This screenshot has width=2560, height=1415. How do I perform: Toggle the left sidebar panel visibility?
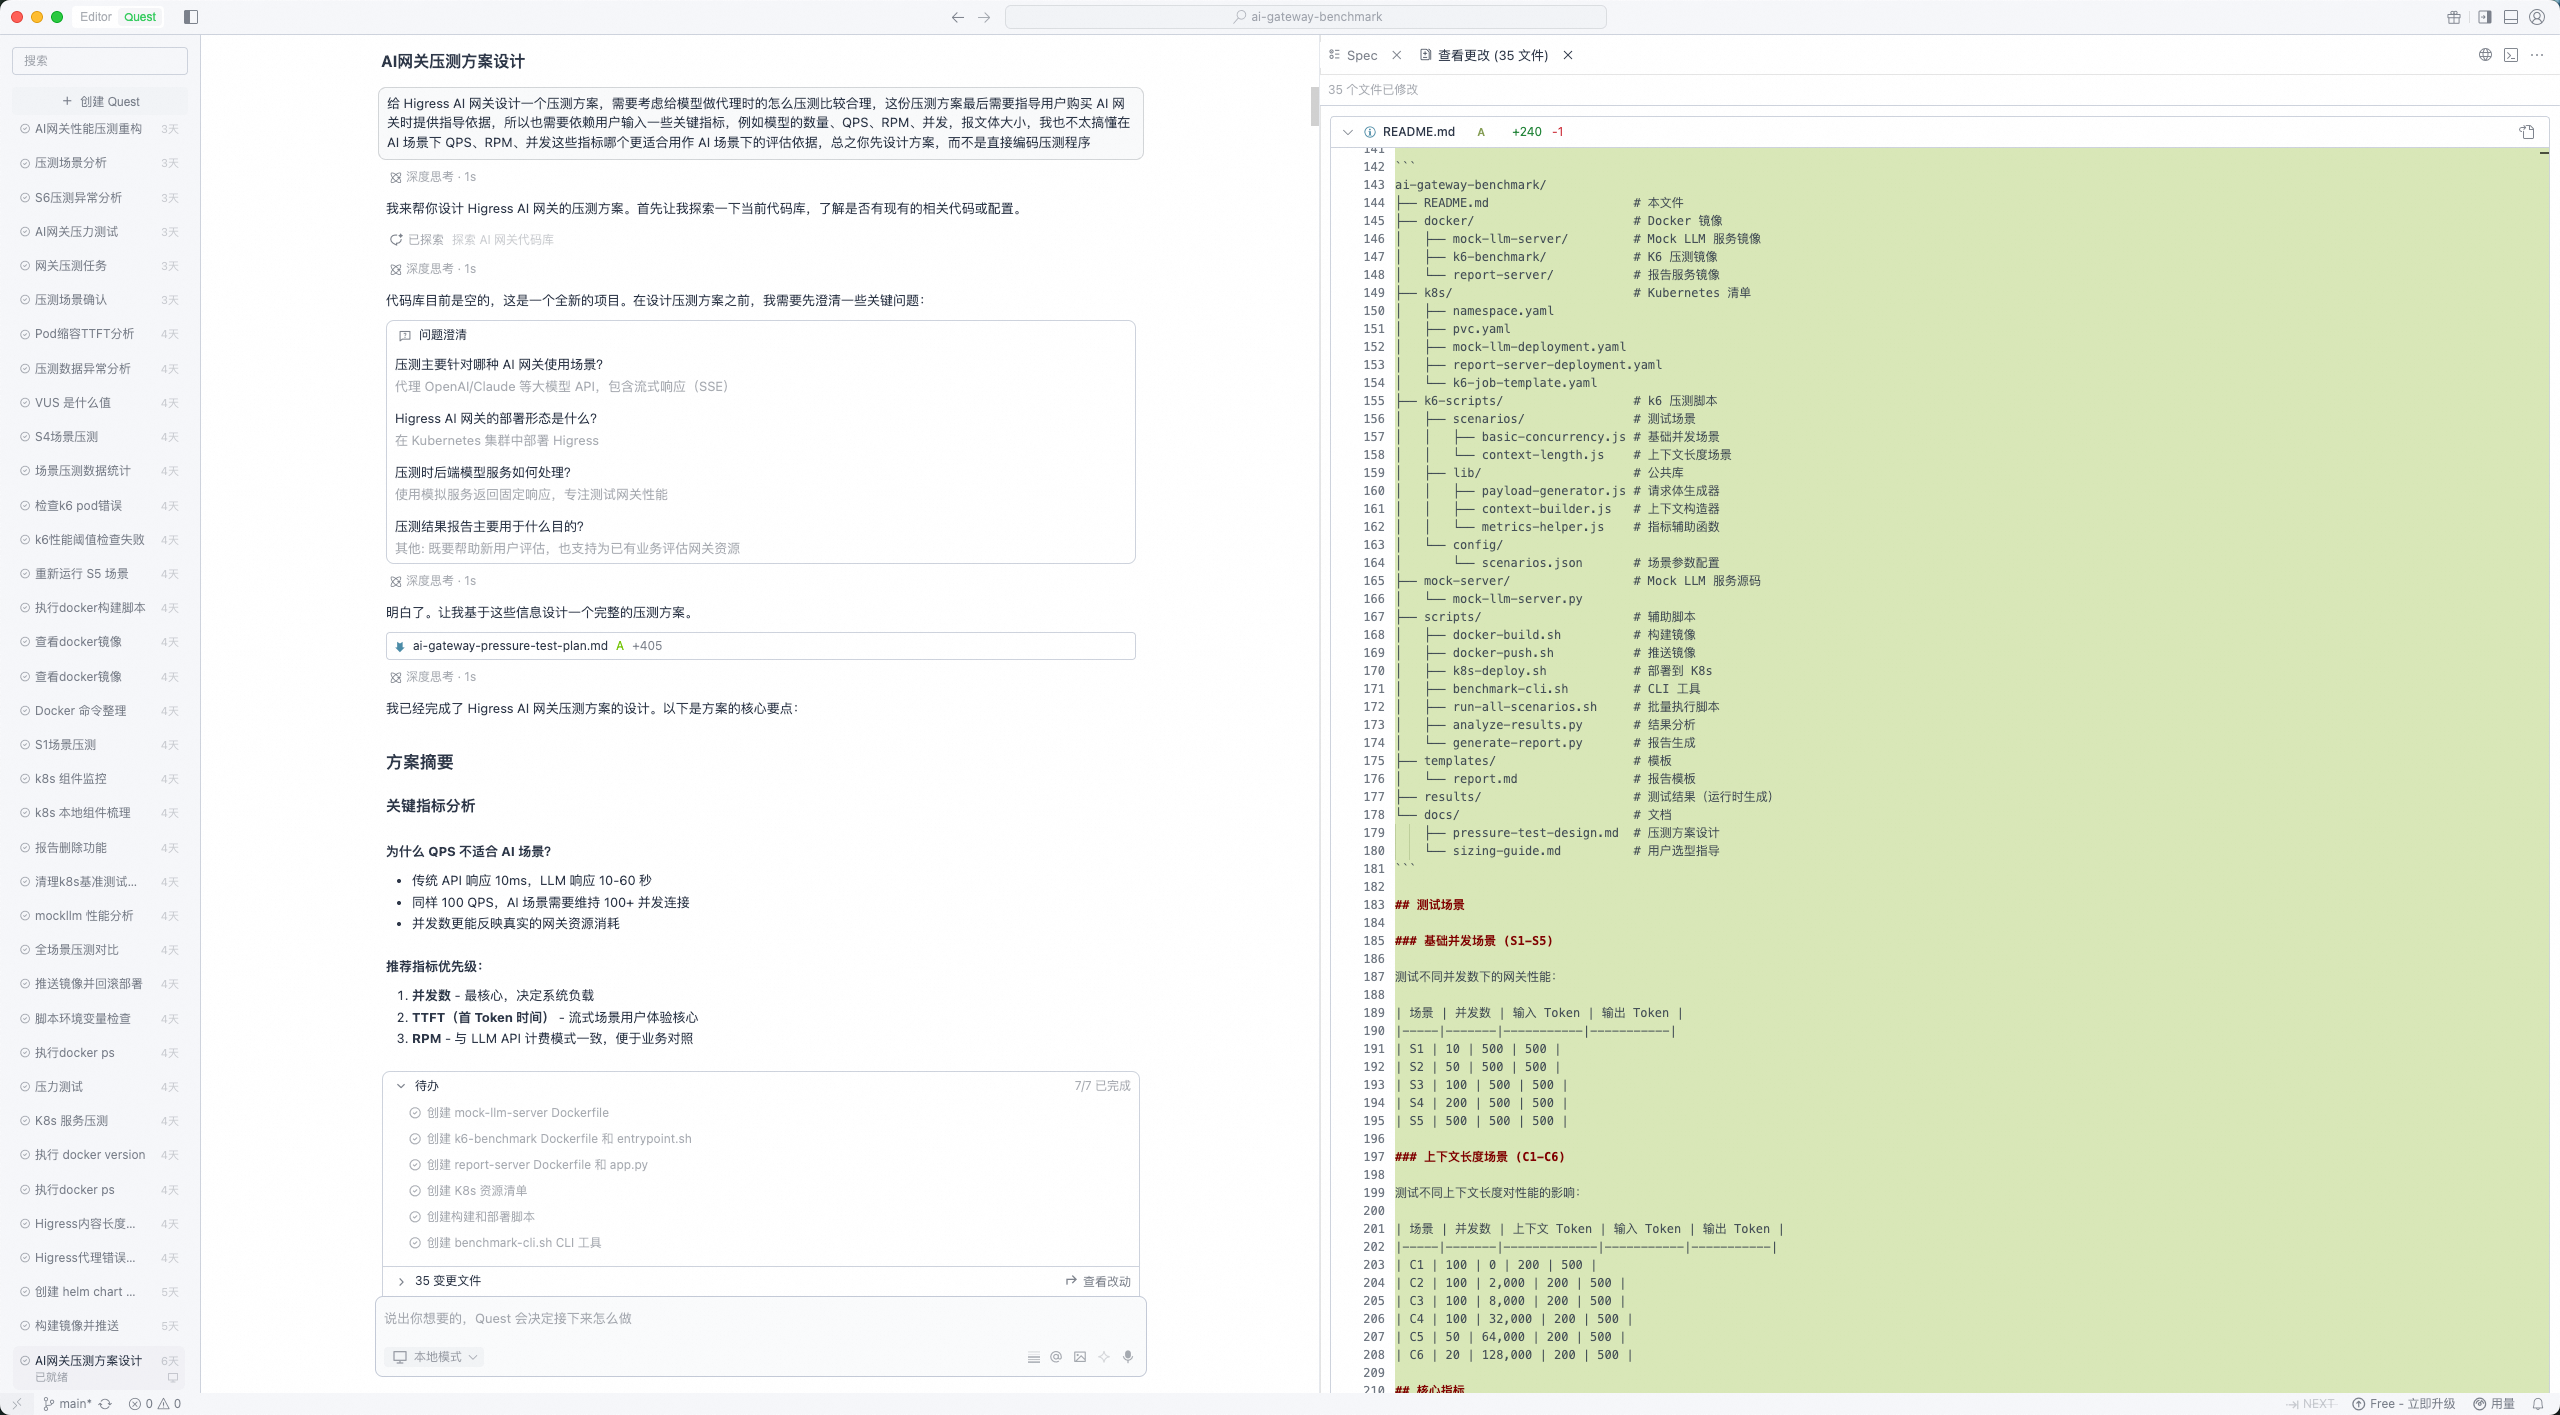tap(191, 17)
